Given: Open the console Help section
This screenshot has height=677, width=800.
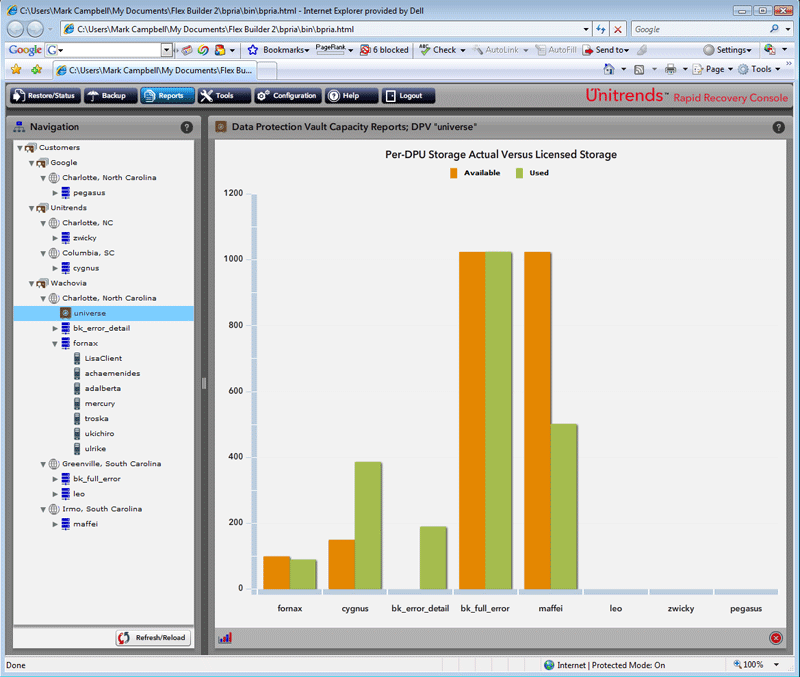Looking at the screenshot, I should tap(352, 96).
